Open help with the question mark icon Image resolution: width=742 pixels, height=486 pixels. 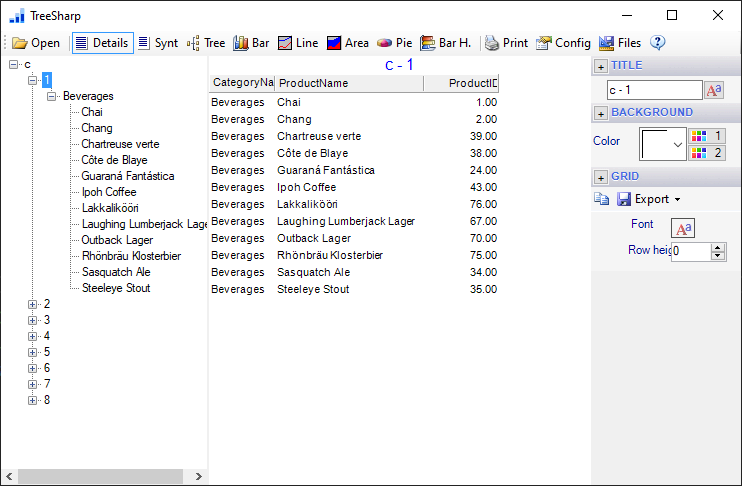tap(657, 43)
